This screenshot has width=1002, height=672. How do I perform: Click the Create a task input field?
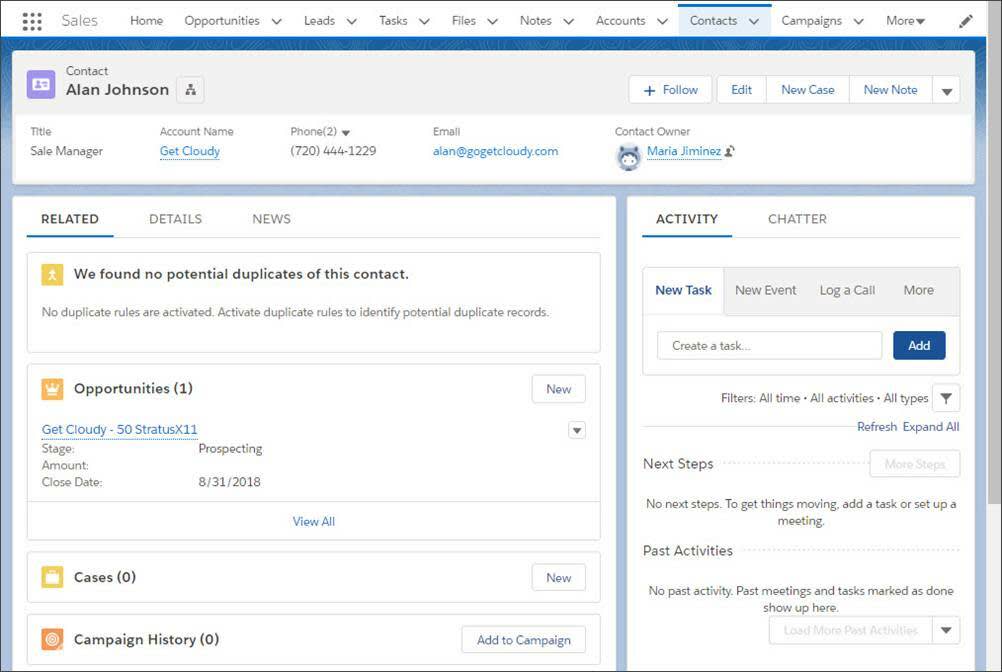pyautogui.click(x=769, y=345)
